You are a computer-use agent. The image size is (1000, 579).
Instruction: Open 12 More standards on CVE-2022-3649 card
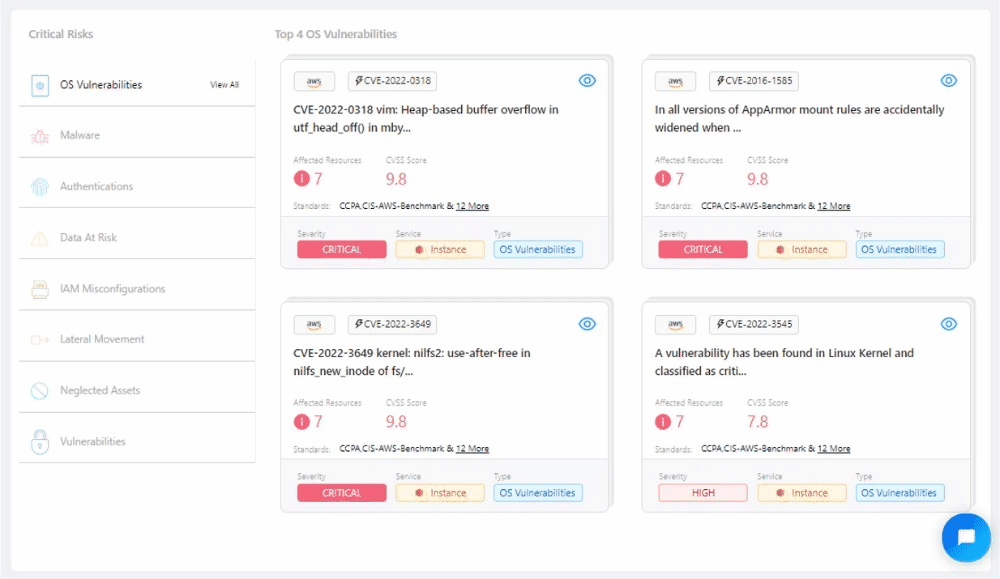click(473, 449)
